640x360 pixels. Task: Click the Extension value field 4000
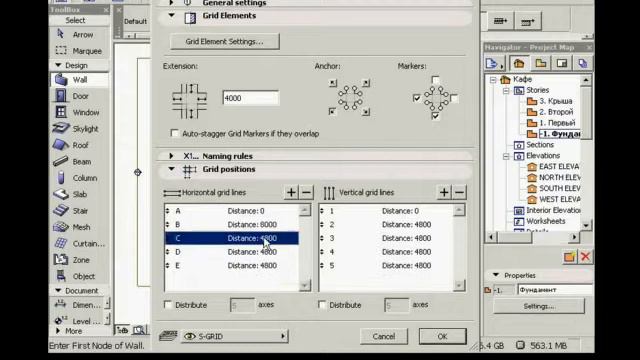[251, 98]
